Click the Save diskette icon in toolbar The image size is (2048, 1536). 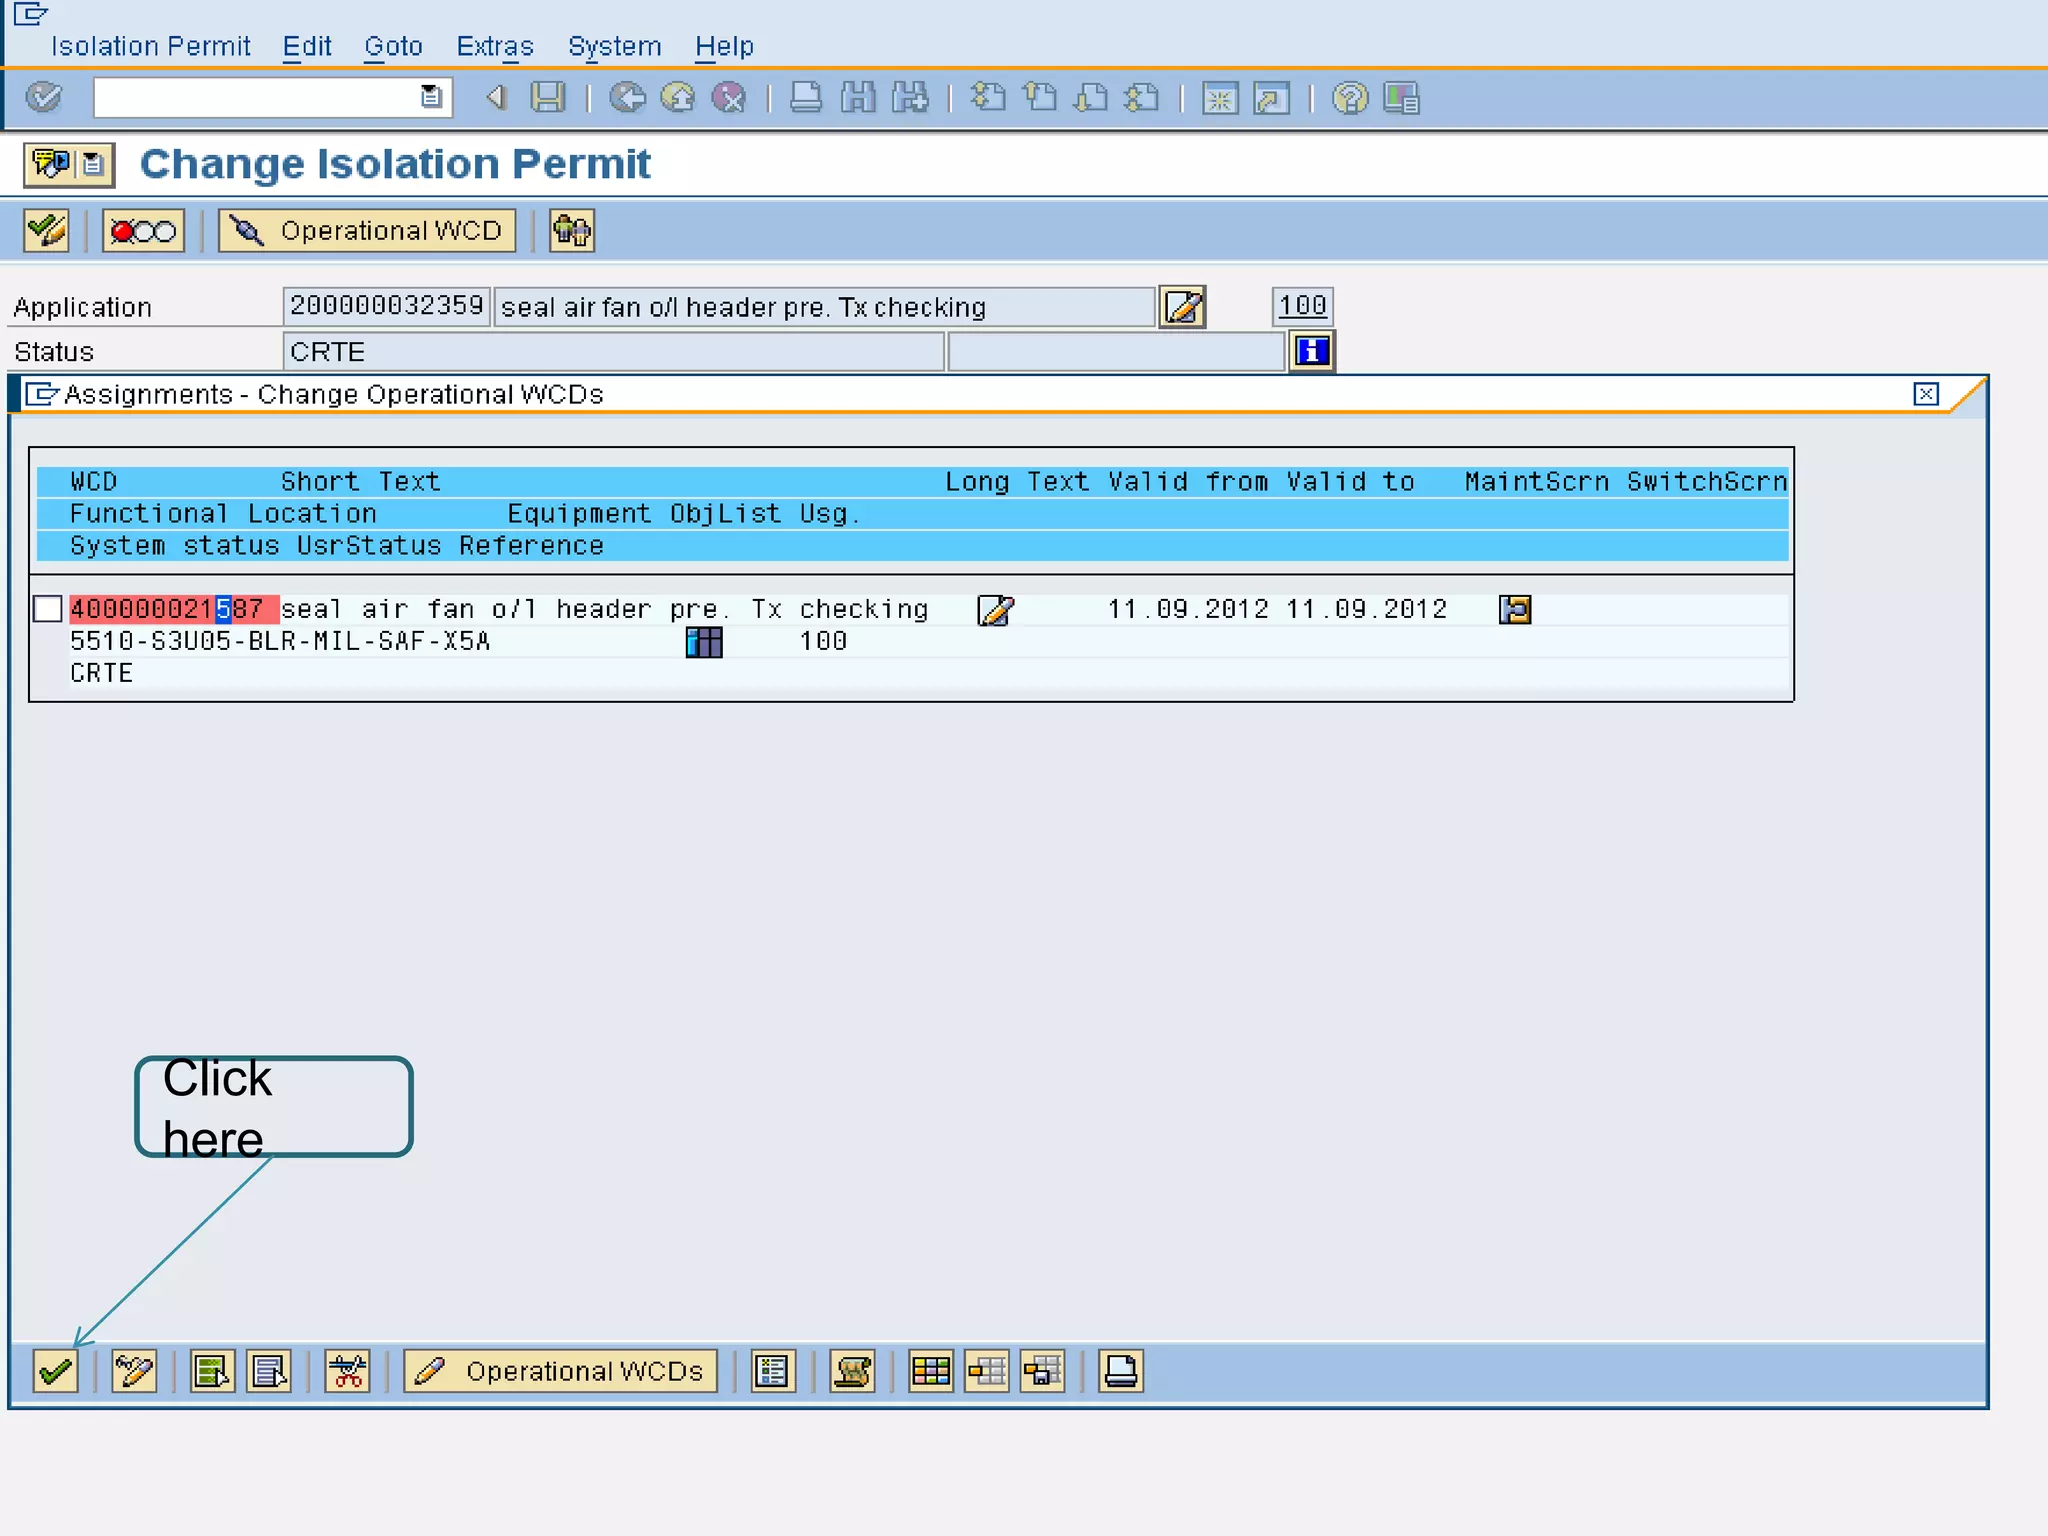[x=547, y=98]
